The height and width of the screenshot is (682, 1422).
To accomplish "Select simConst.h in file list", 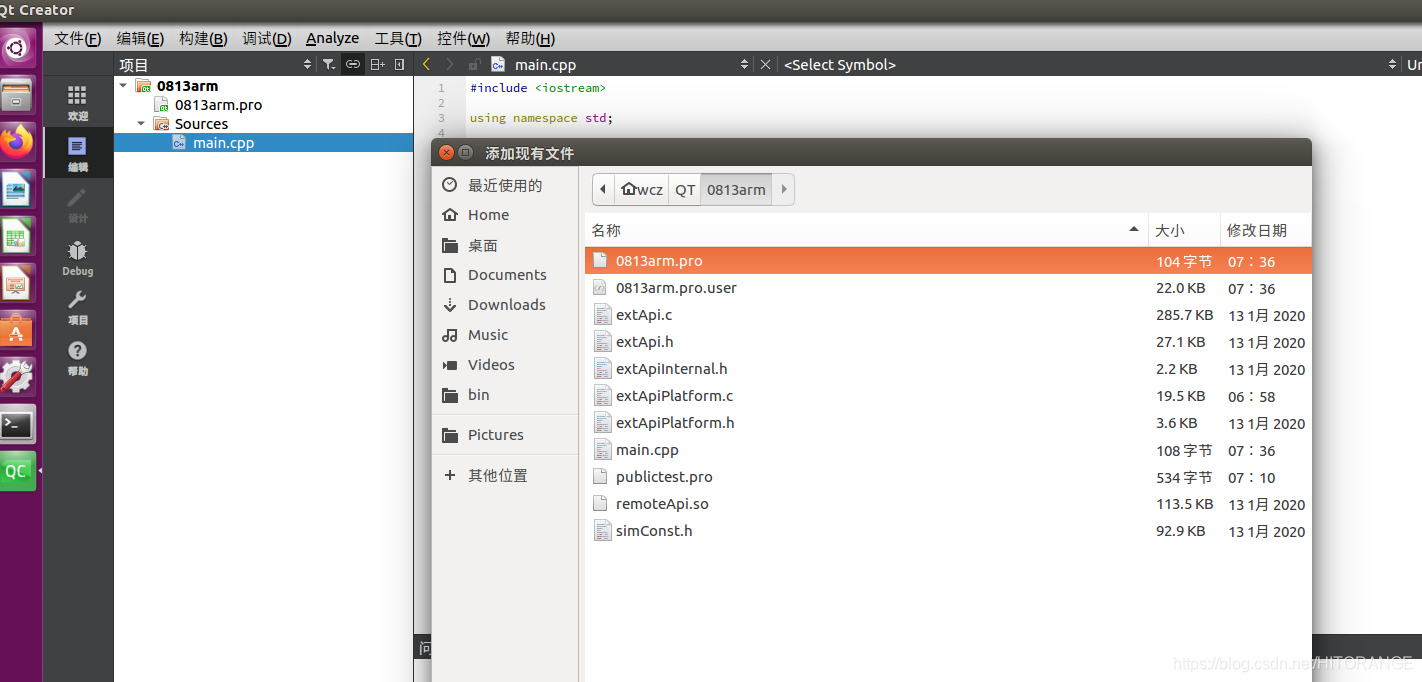I will (948, 531).
